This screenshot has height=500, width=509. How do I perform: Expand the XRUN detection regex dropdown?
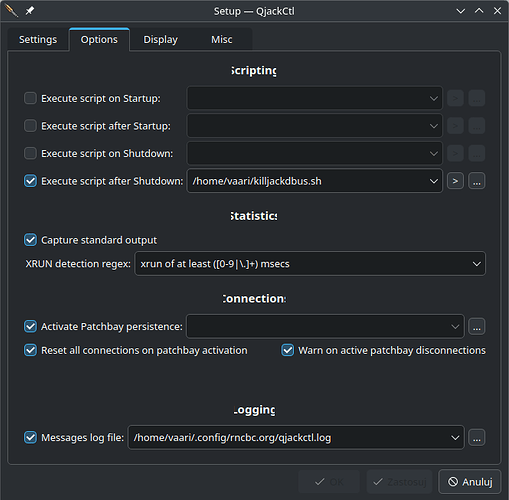477,264
